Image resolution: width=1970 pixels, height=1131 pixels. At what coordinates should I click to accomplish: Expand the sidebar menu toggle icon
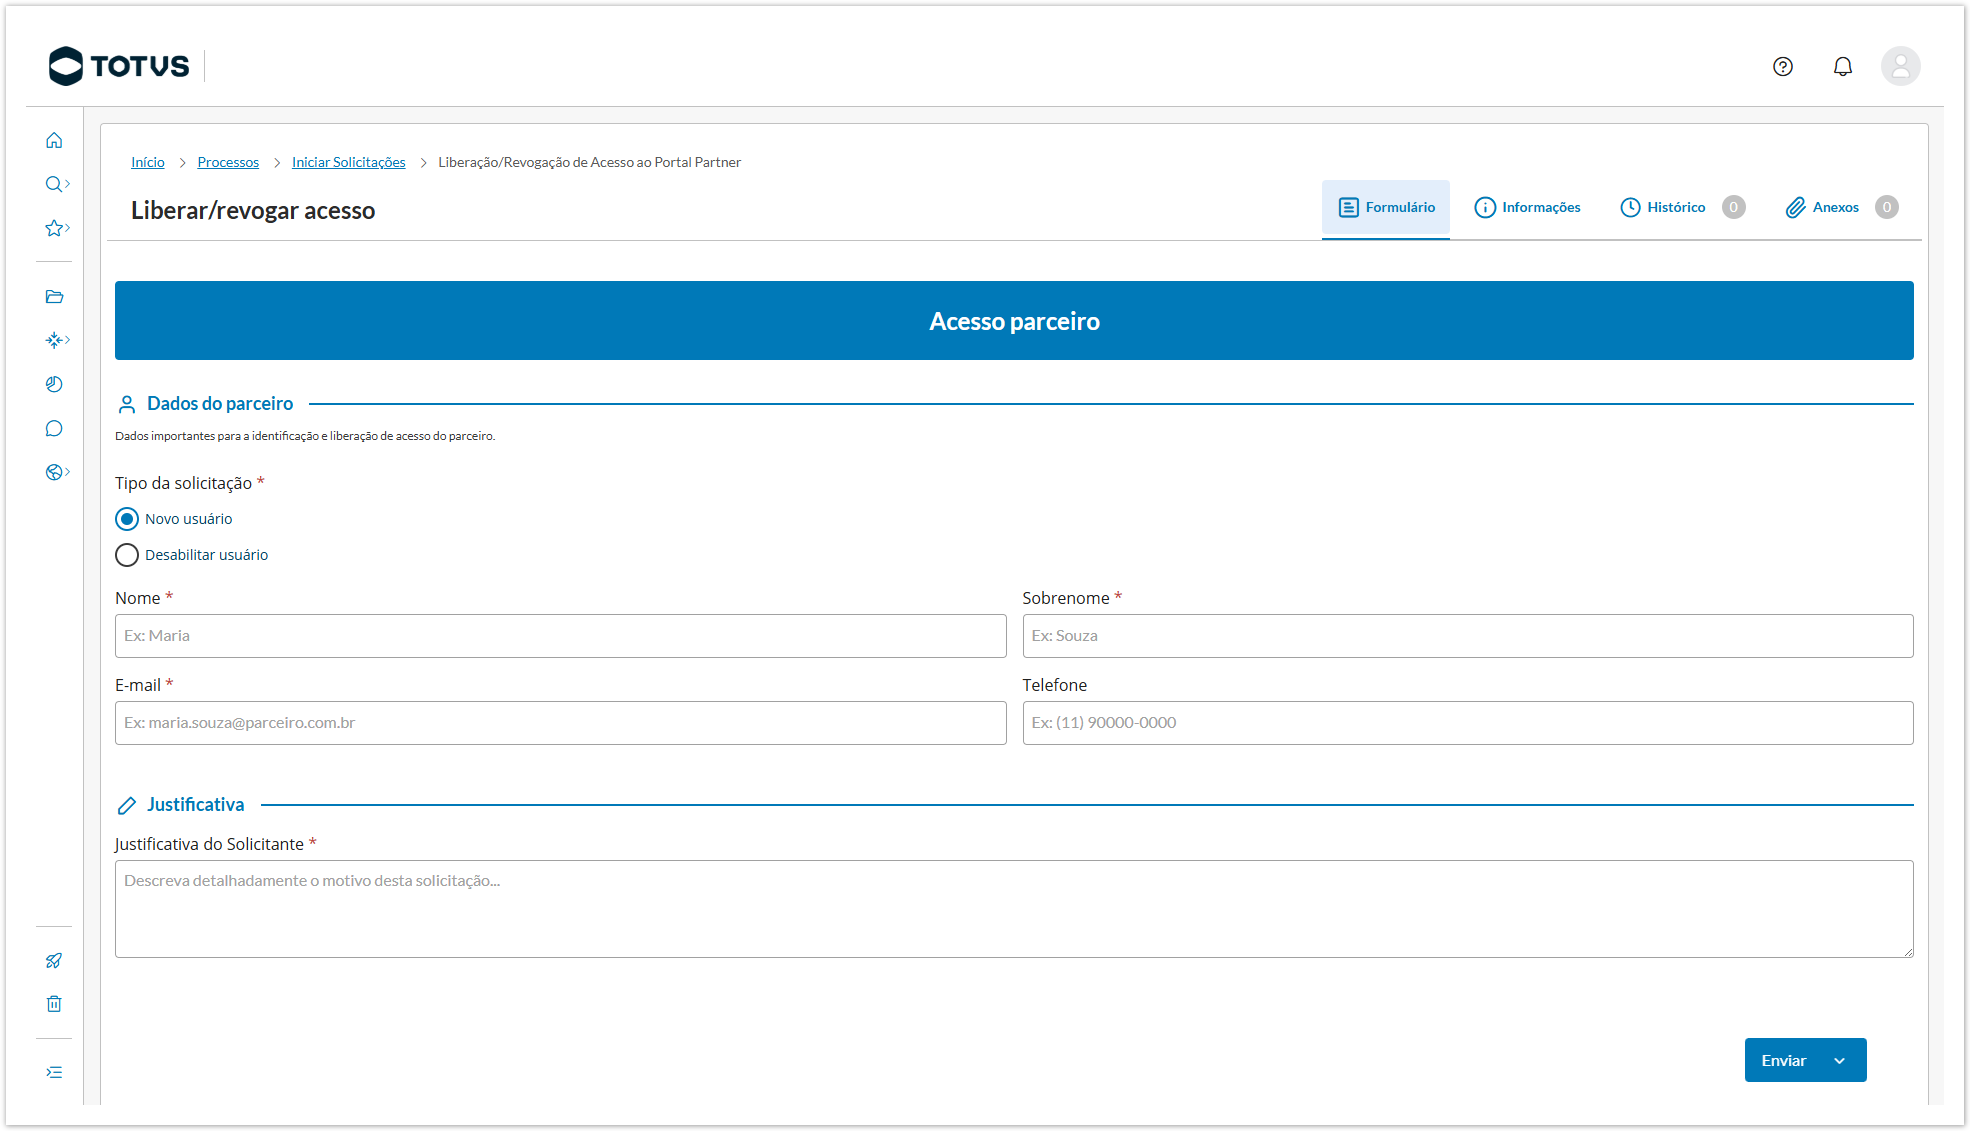(x=54, y=1072)
